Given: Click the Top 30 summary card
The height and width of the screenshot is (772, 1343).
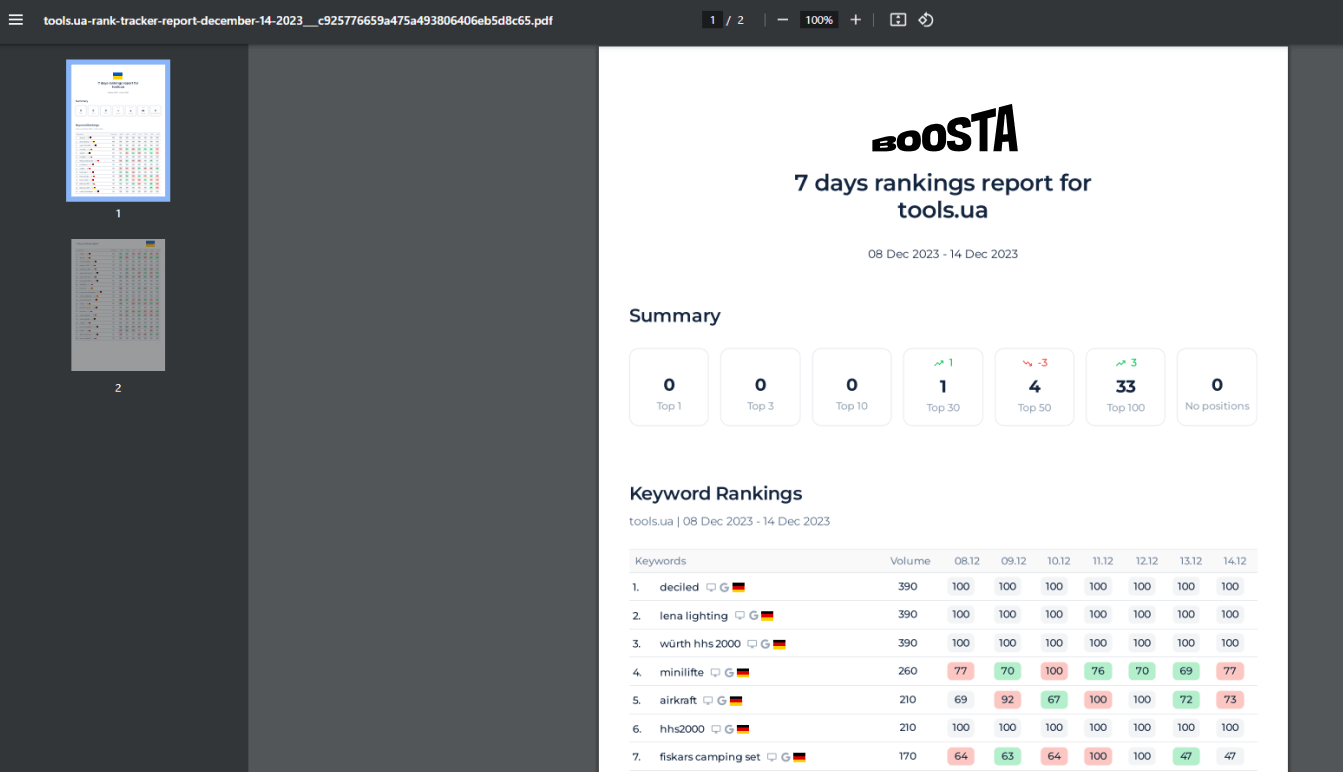Looking at the screenshot, I should (x=943, y=387).
